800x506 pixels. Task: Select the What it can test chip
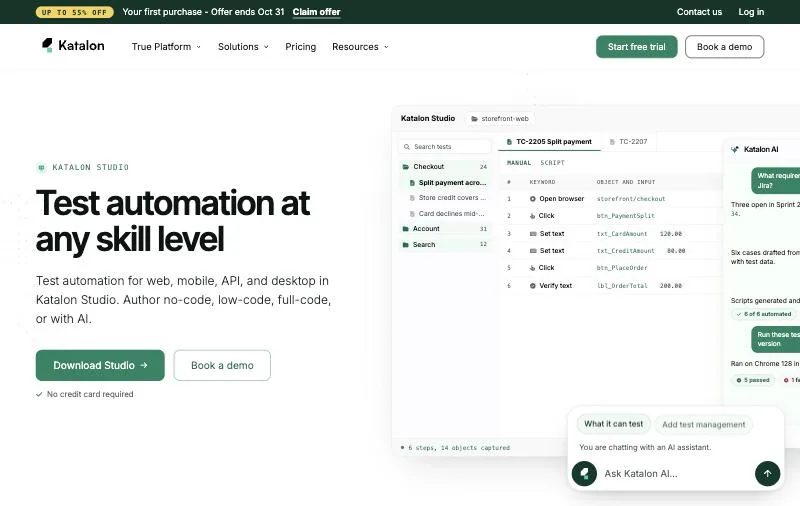[613, 424]
